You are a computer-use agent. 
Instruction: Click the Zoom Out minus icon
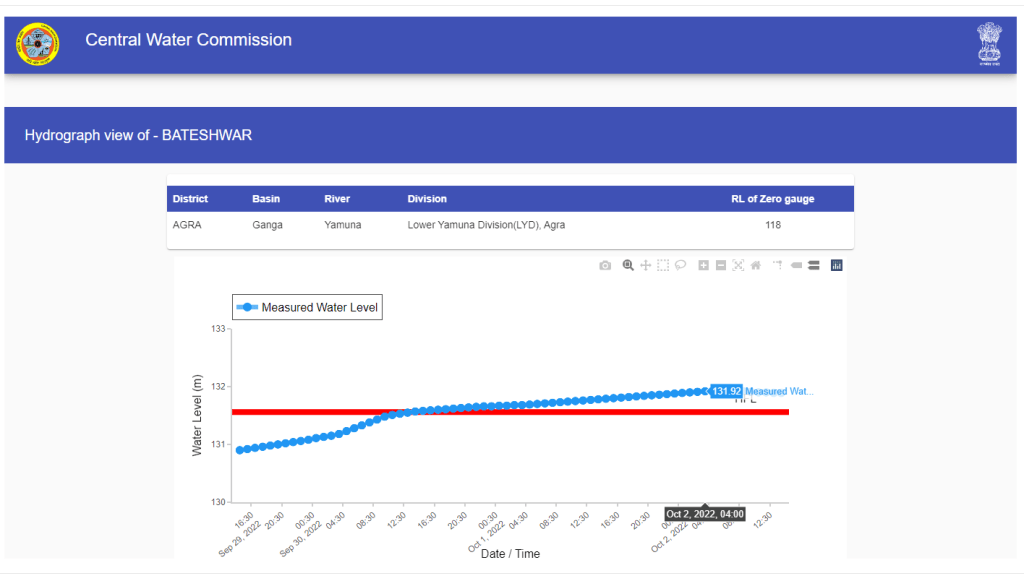click(x=721, y=265)
